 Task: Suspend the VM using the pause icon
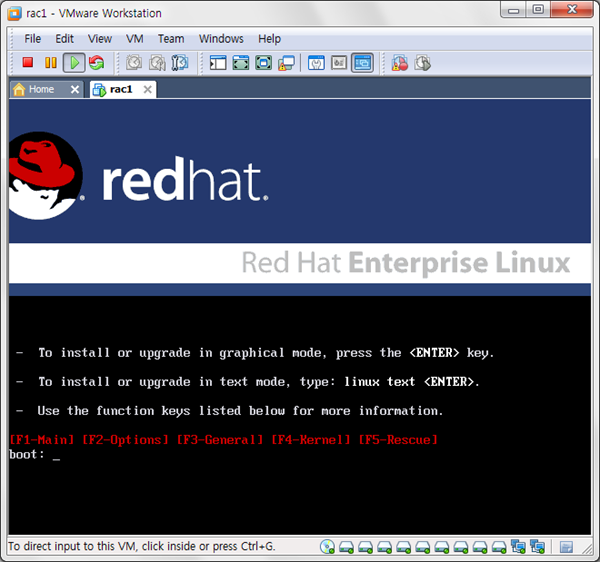51,63
